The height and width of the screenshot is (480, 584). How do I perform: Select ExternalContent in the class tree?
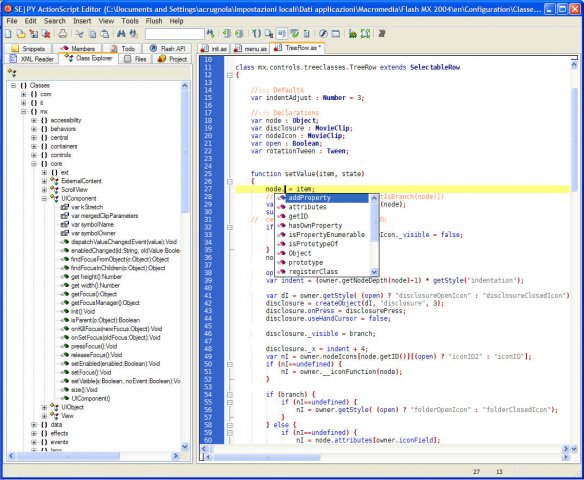(x=81, y=181)
